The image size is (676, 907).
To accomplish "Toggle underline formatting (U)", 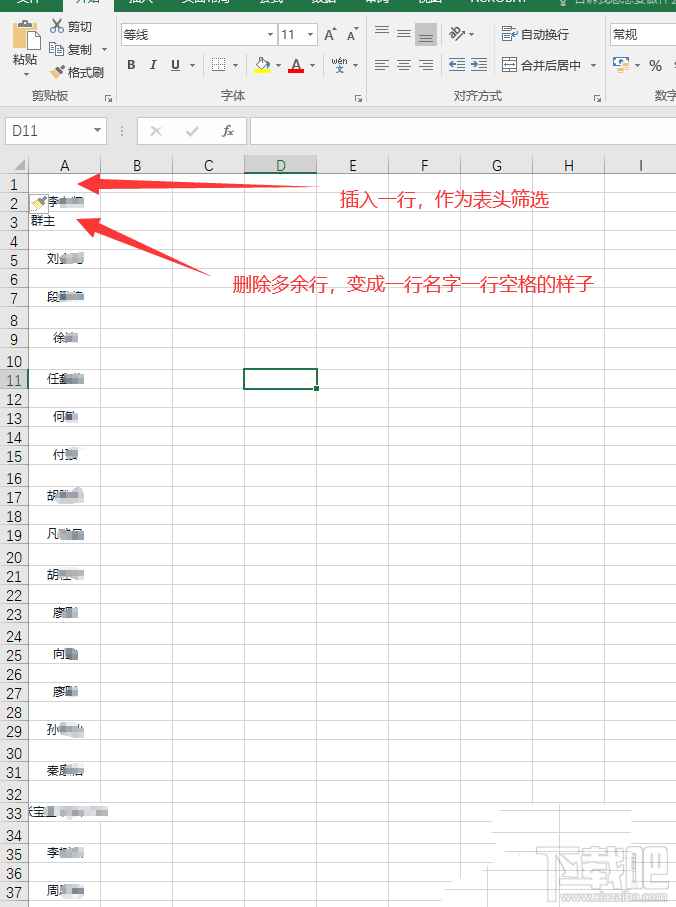I will [175, 65].
